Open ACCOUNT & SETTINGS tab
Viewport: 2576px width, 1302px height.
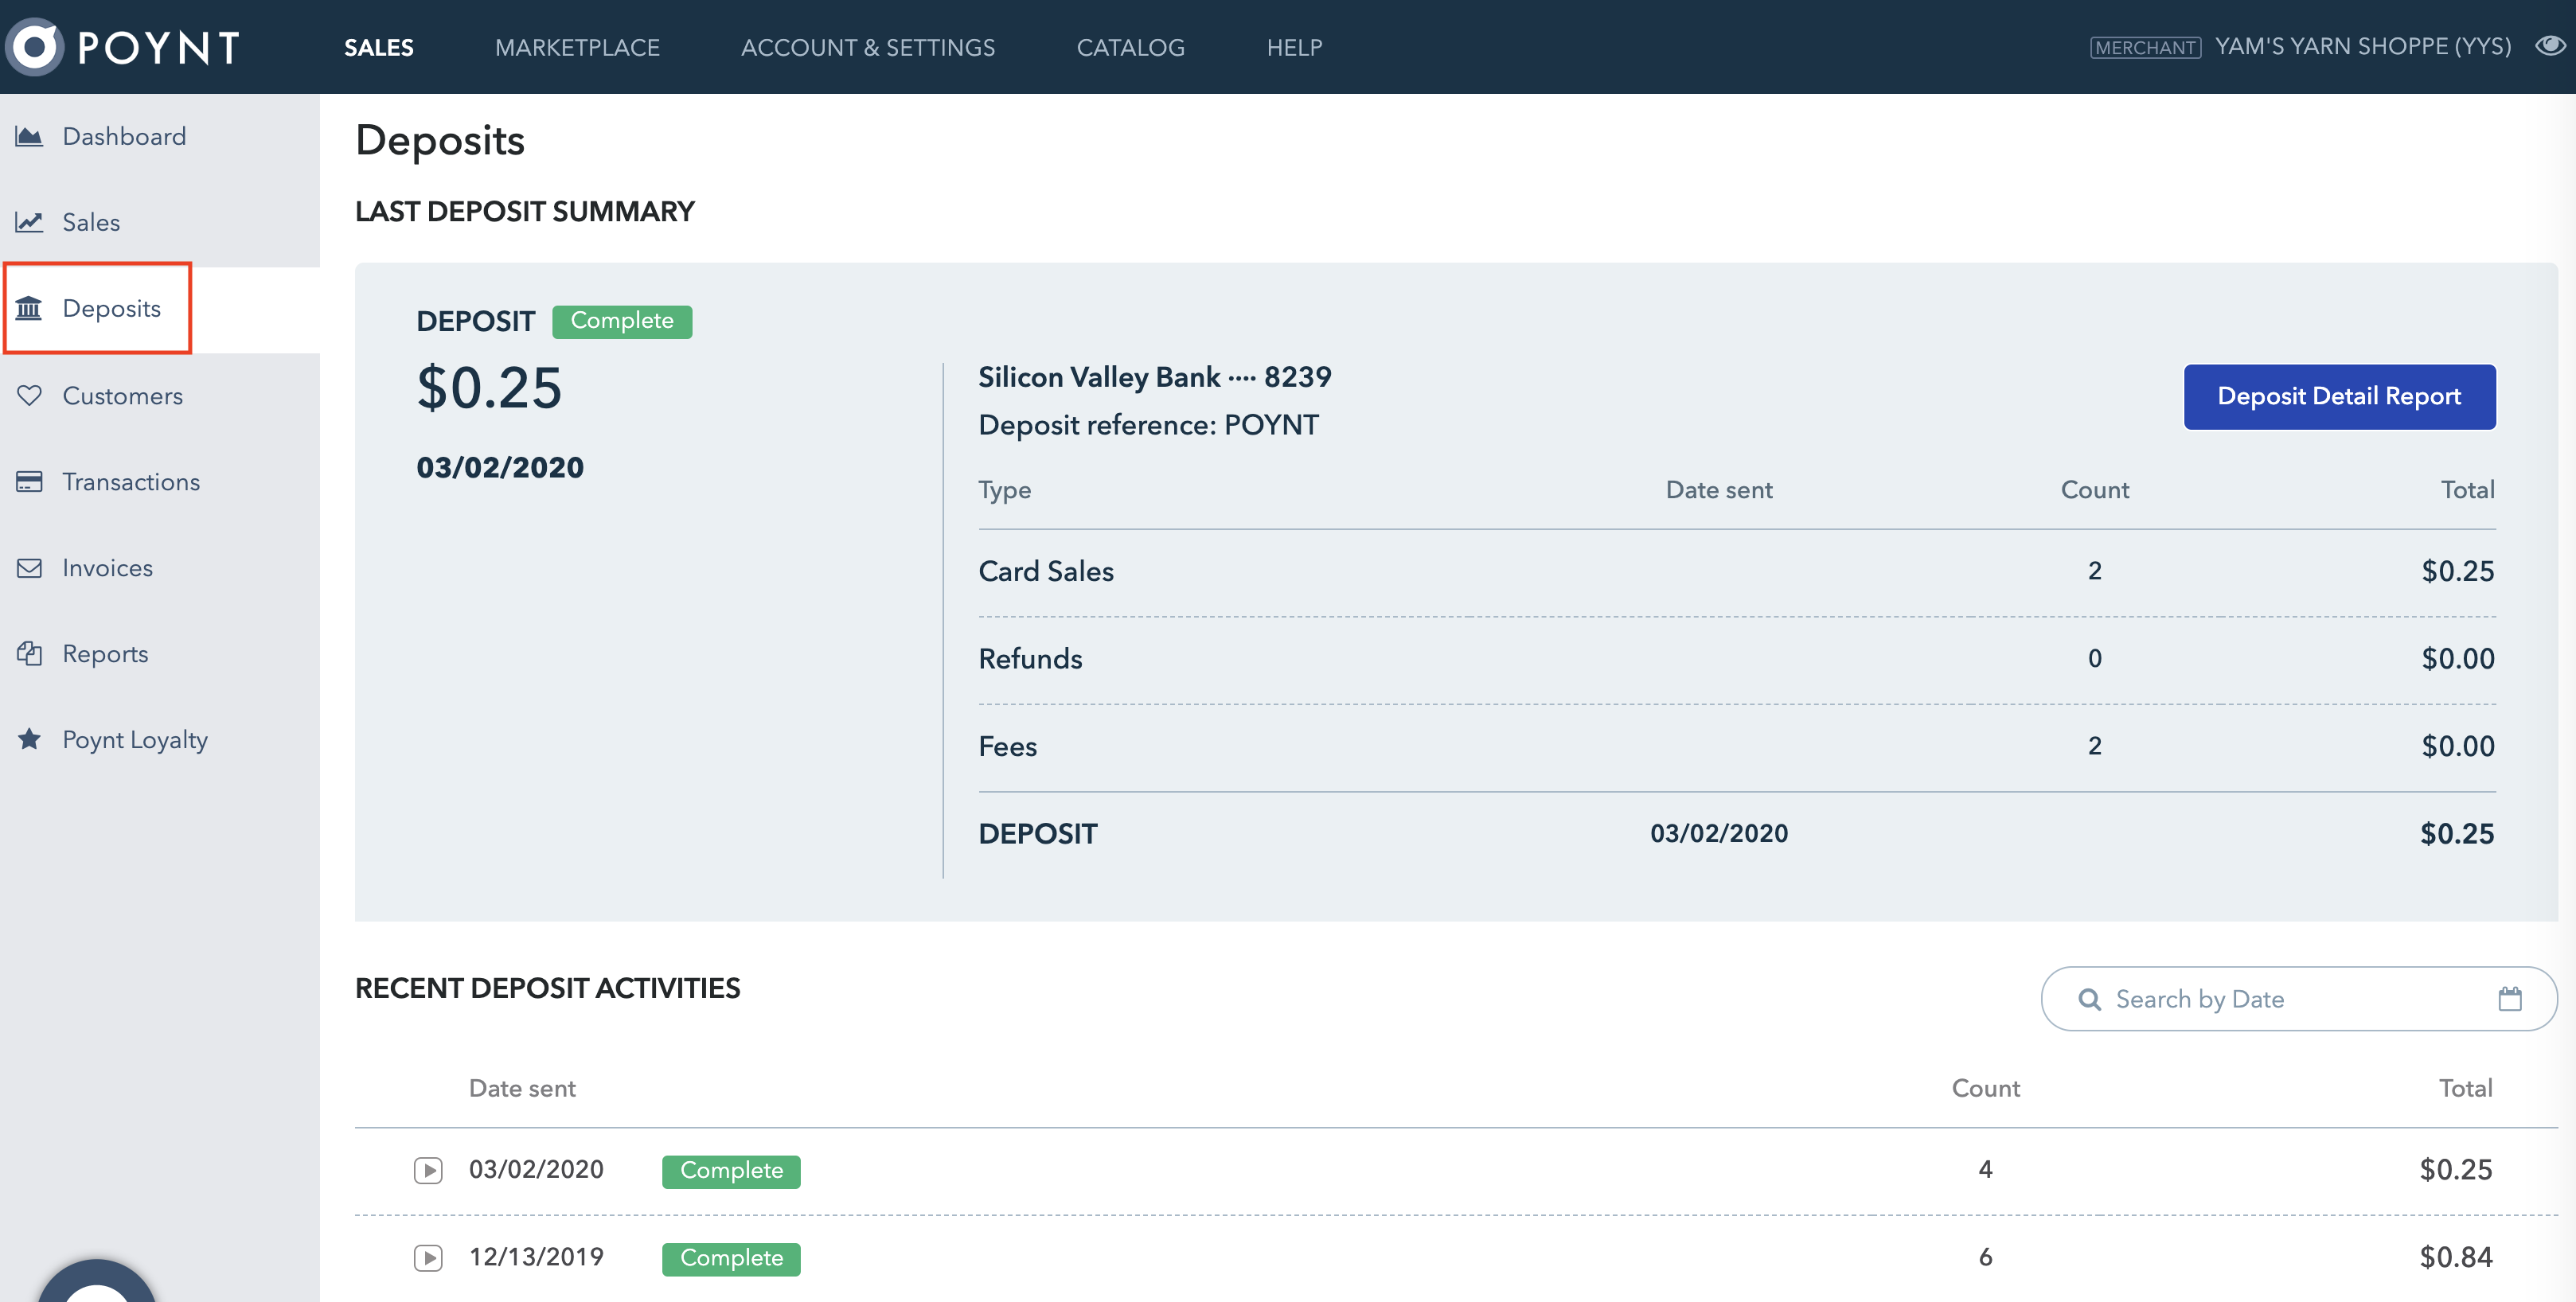click(x=867, y=47)
